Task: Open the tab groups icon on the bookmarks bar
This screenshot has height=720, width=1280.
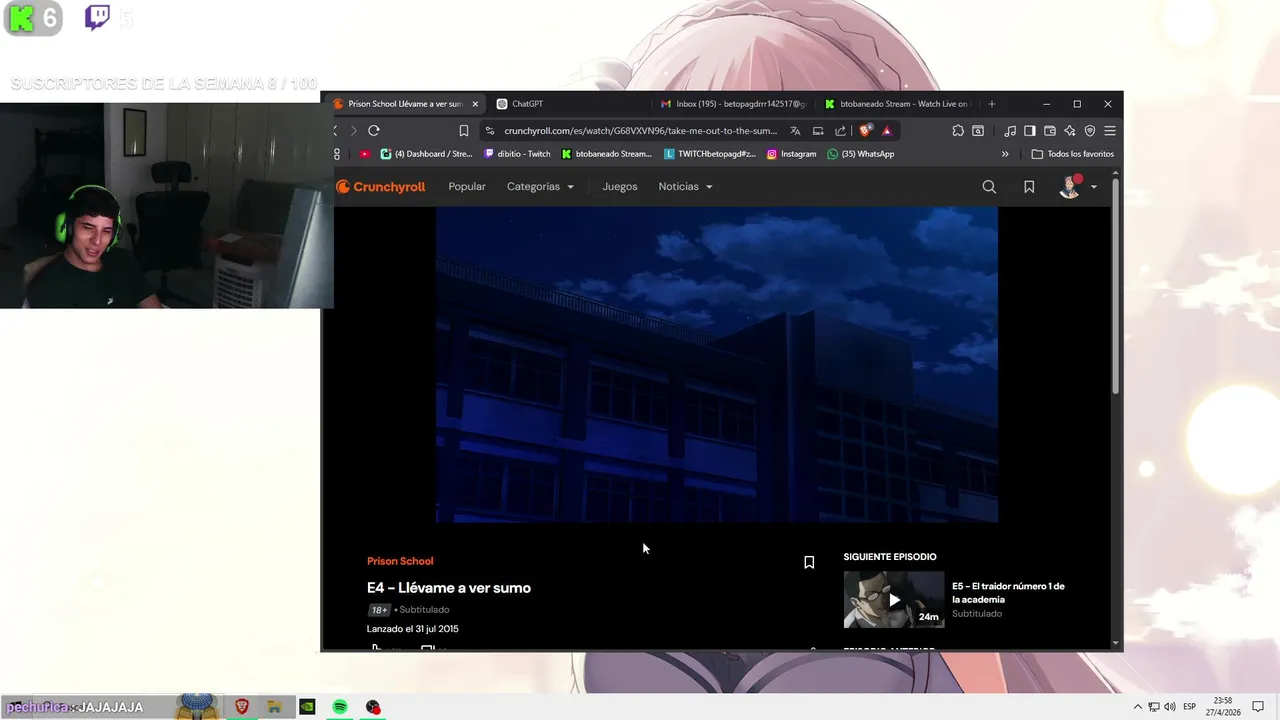Action: click(337, 154)
